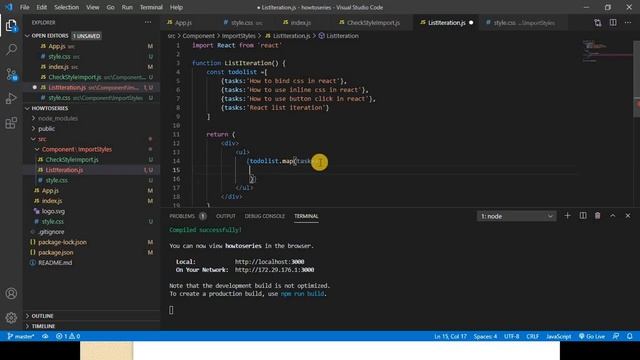Open the Help menu

[176, 7]
